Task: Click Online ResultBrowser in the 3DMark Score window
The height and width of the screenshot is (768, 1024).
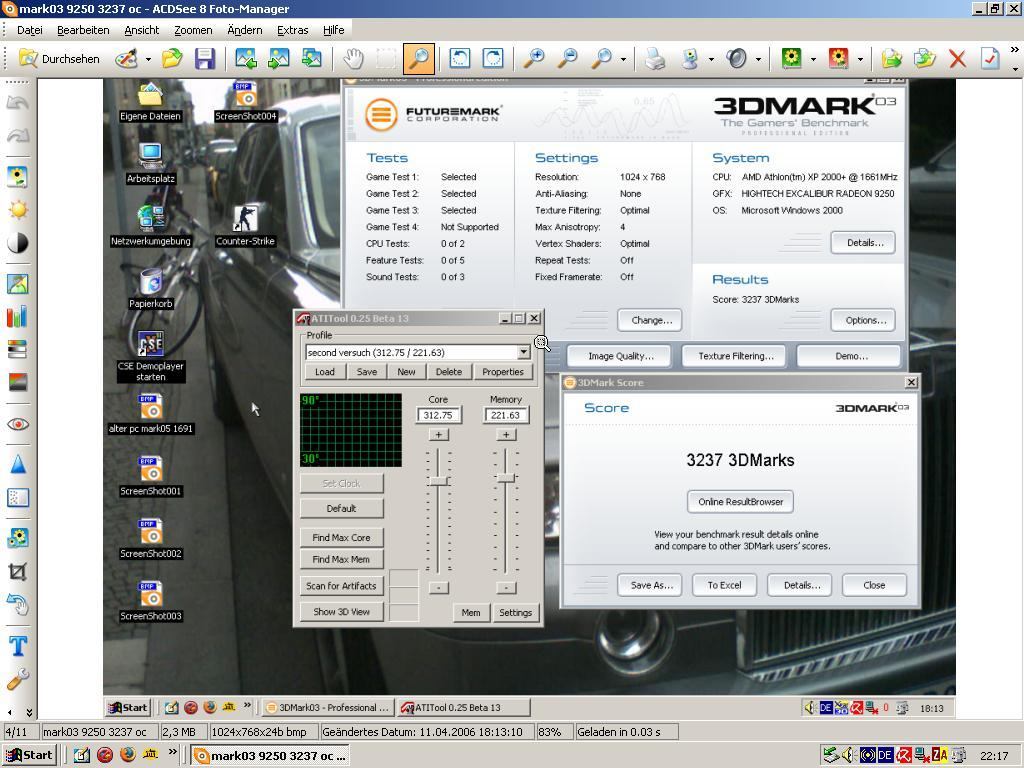Action: coord(741,502)
